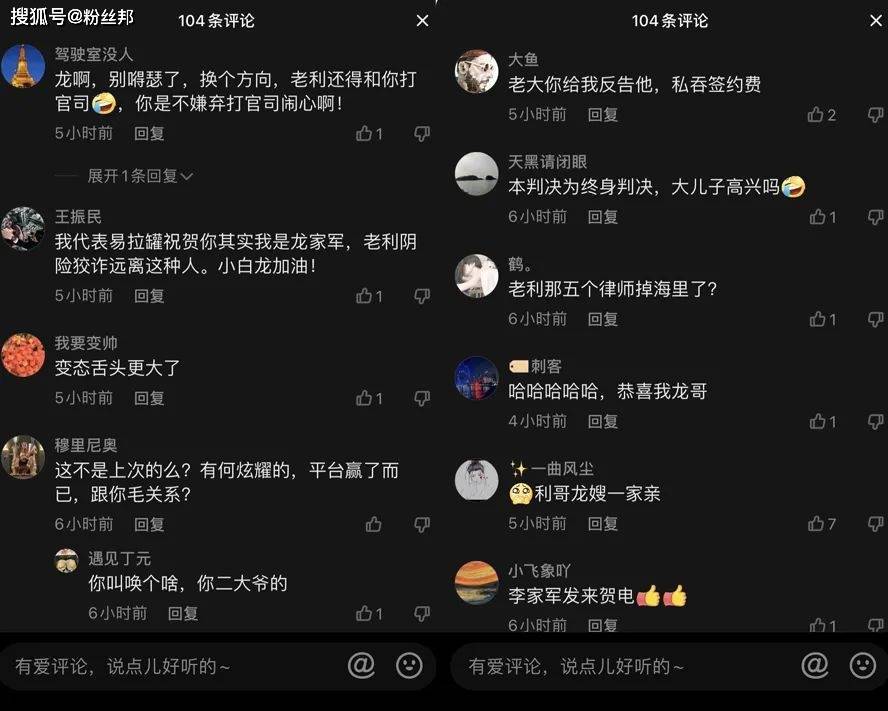Reply to 刺客's comment
888x711 pixels.
(603, 421)
